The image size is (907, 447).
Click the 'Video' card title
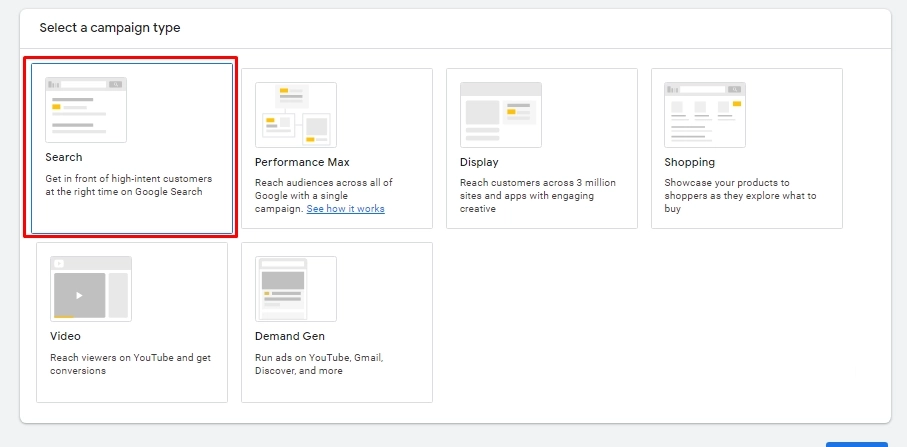coord(65,336)
